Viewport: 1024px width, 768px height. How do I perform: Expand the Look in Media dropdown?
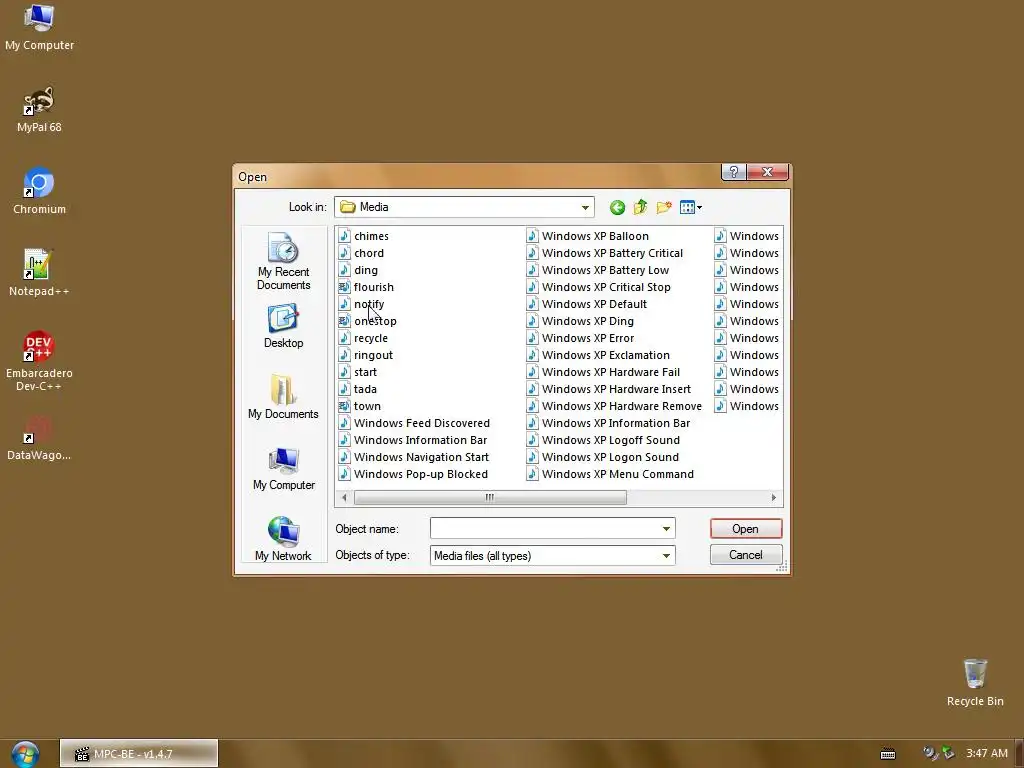(x=584, y=208)
